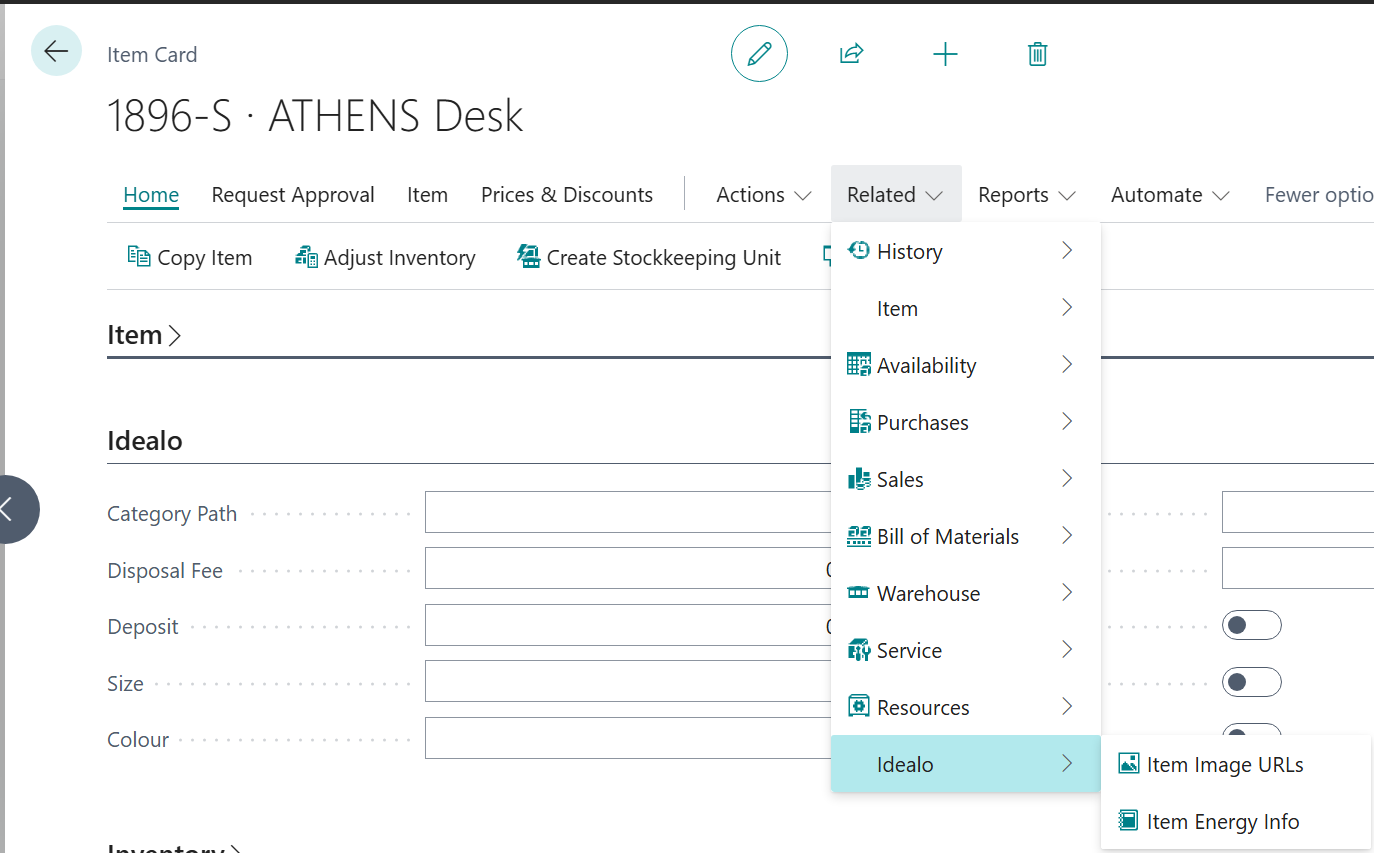Open Item Image URLs
The width and height of the screenshot is (1374, 853).
coord(1224,765)
